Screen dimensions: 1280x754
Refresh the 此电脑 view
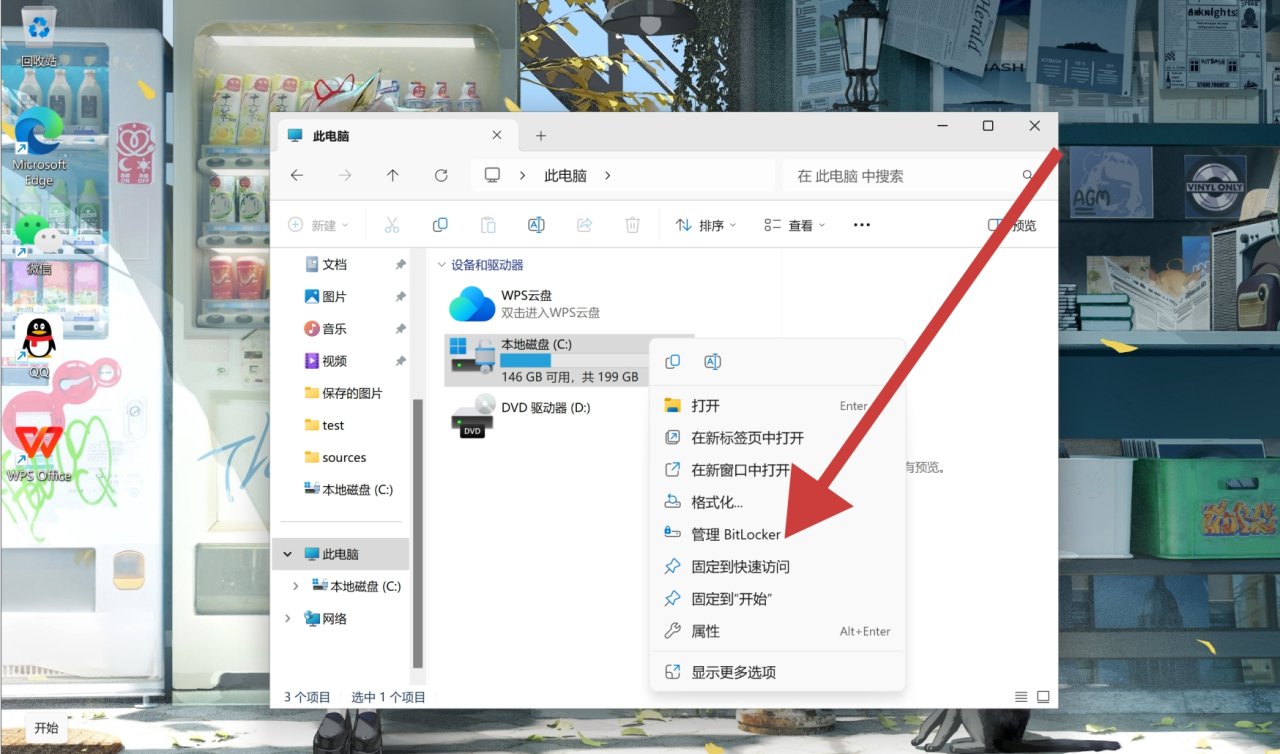click(441, 175)
